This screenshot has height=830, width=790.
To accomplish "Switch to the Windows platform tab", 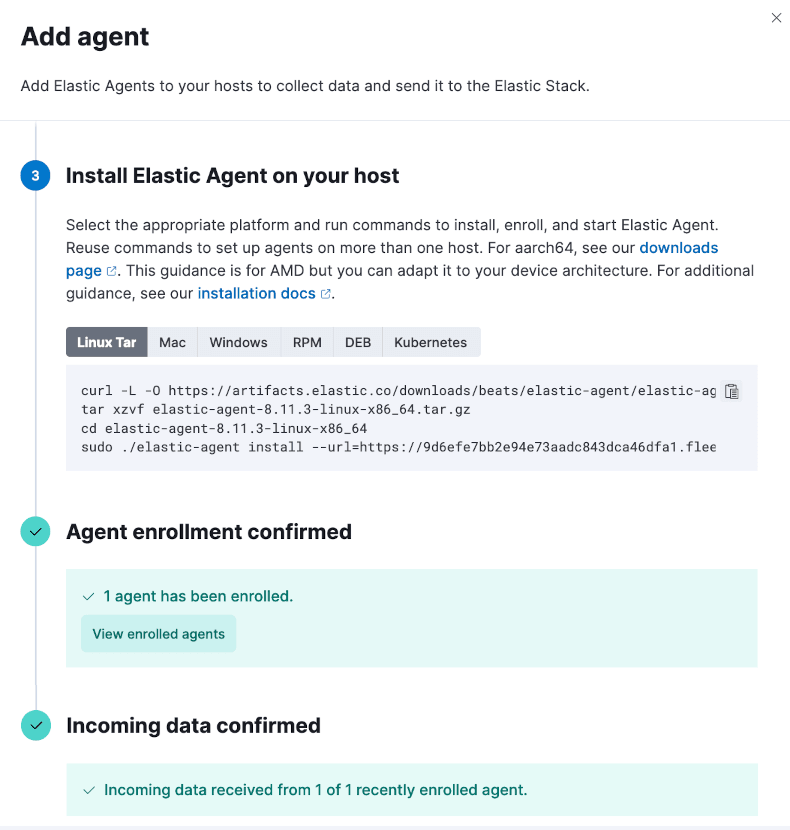I will click(x=238, y=342).
